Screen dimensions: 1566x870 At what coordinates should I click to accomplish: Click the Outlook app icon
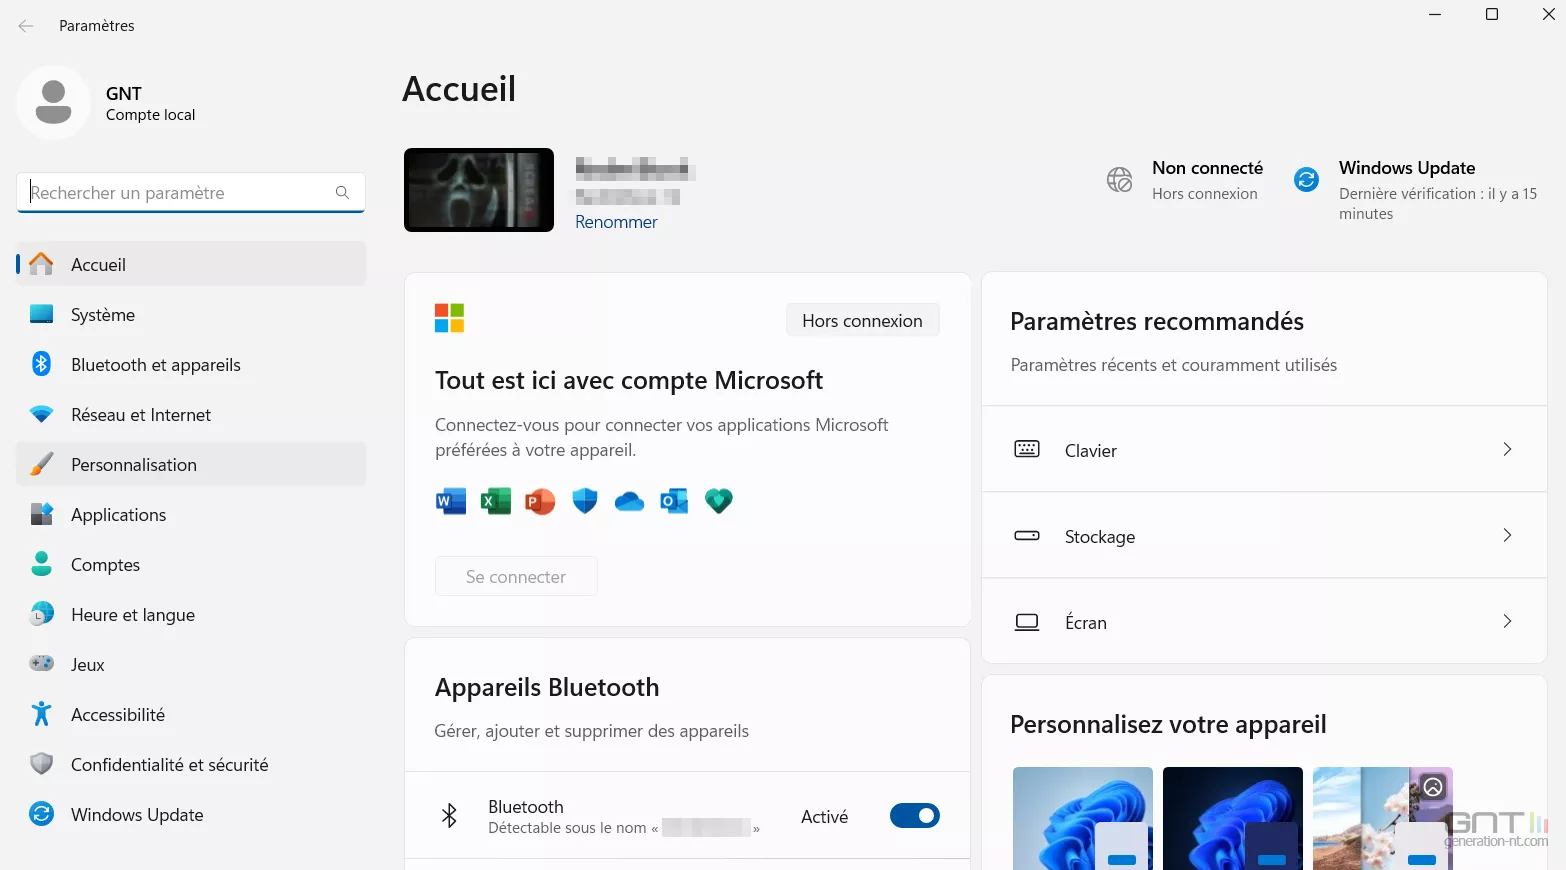pos(674,501)
